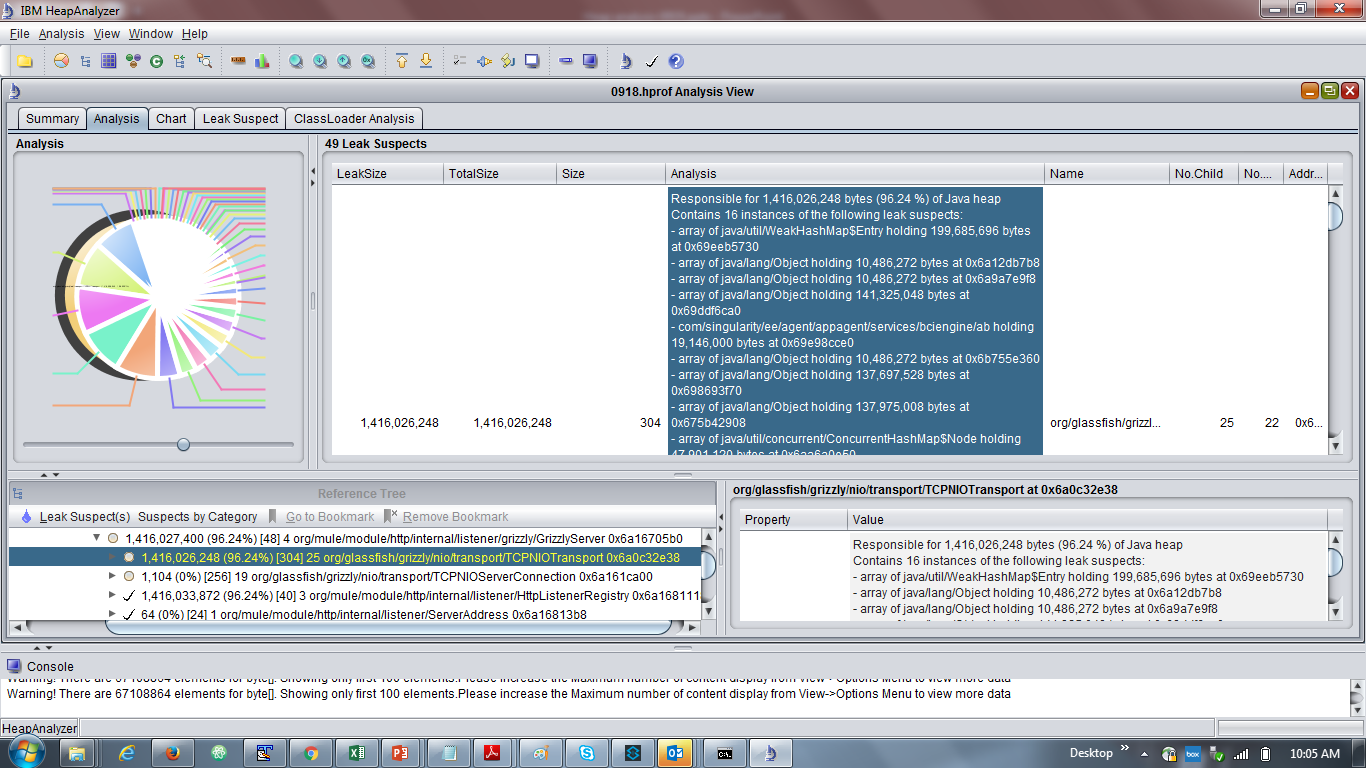Expand the HttpListenerRegistry tree node
Image resolution: width=1366 pixels, height=768 pixels.
112,596
